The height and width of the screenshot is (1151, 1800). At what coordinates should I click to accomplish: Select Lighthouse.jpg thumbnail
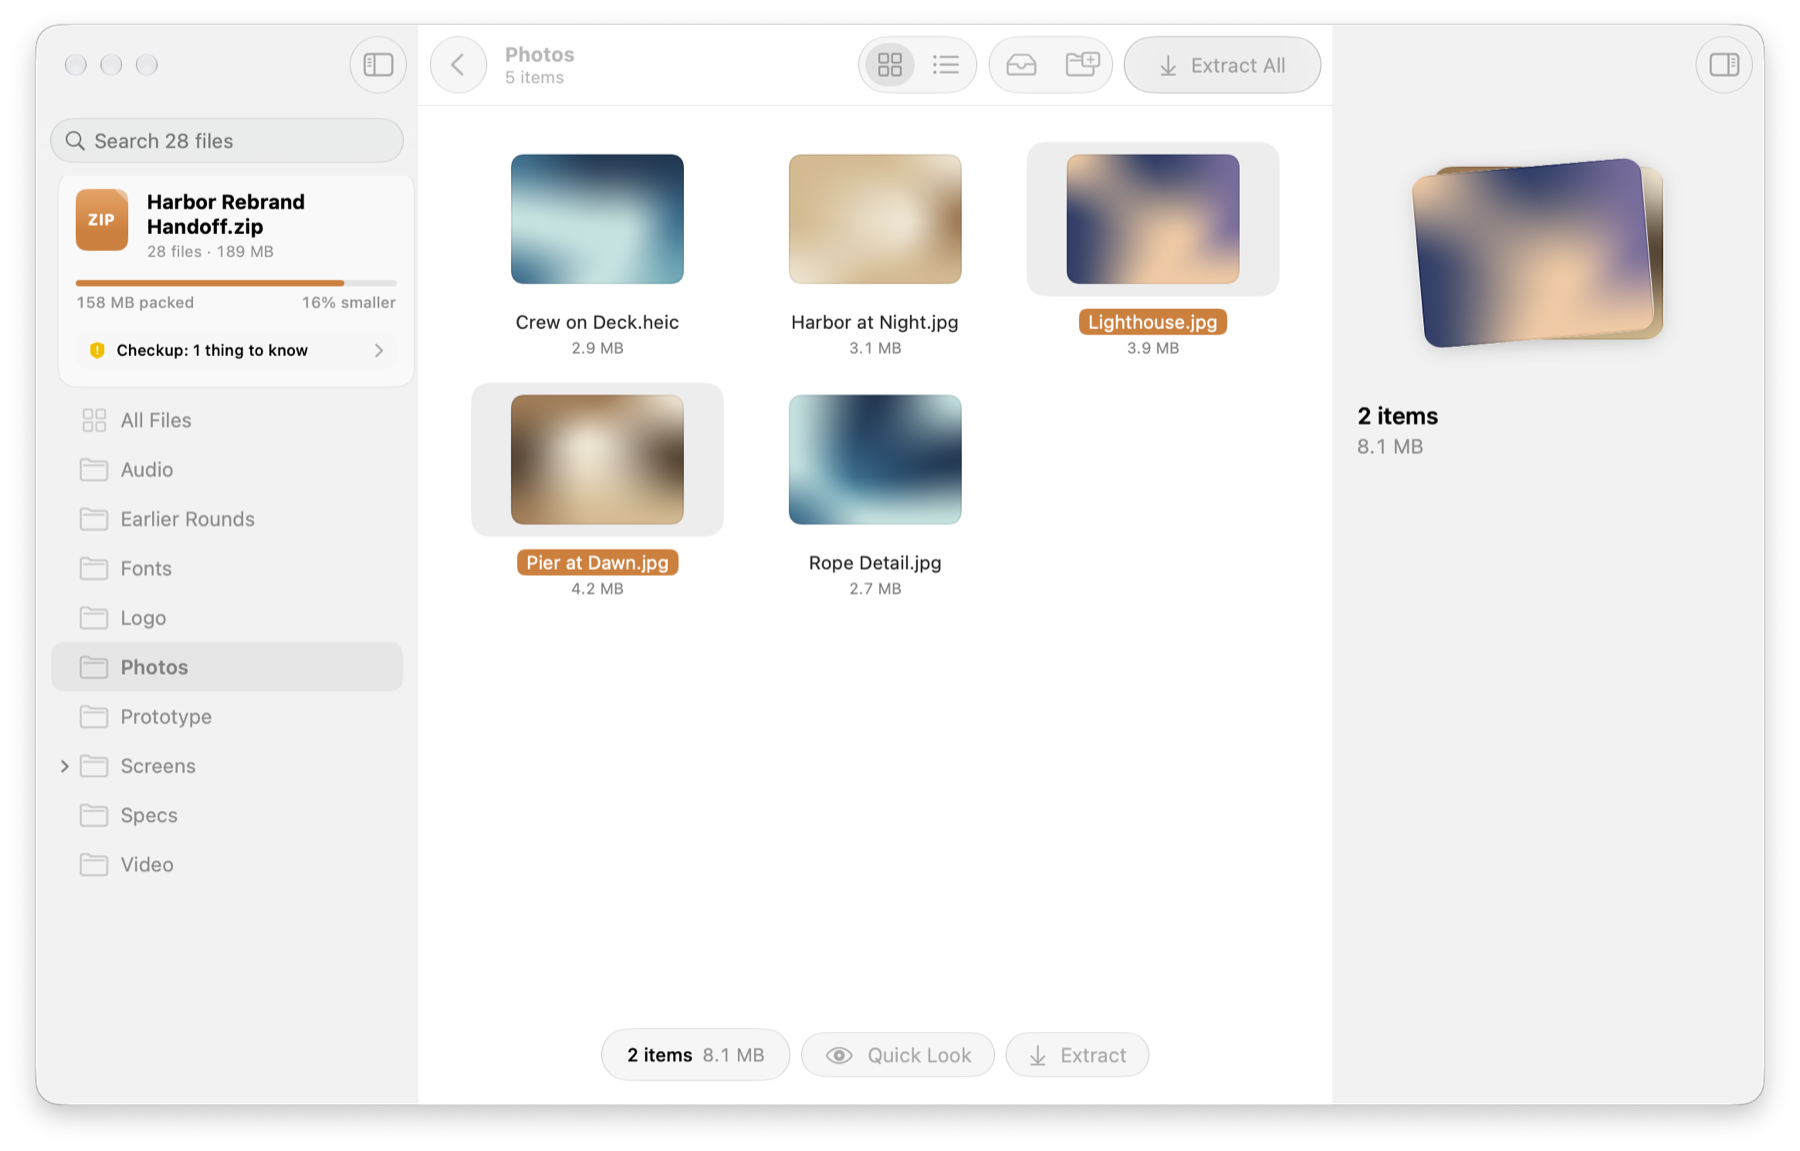pyautogui.click(x=1153, y=219)
